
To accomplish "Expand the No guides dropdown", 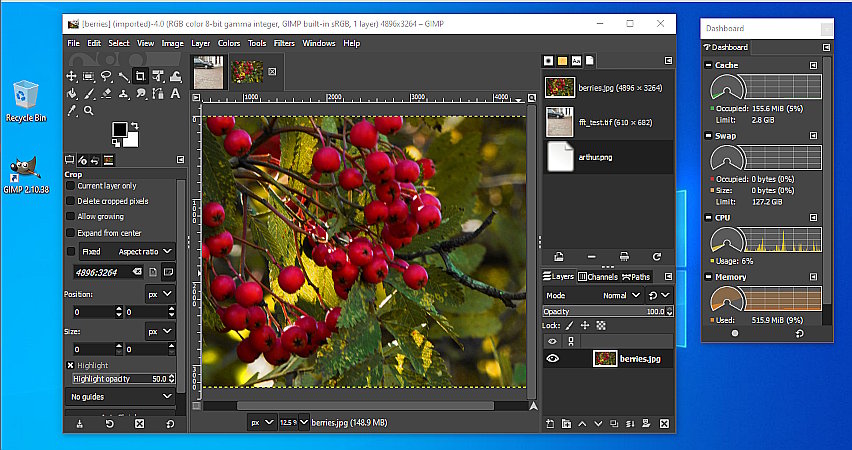I will (x=120, y=397).
